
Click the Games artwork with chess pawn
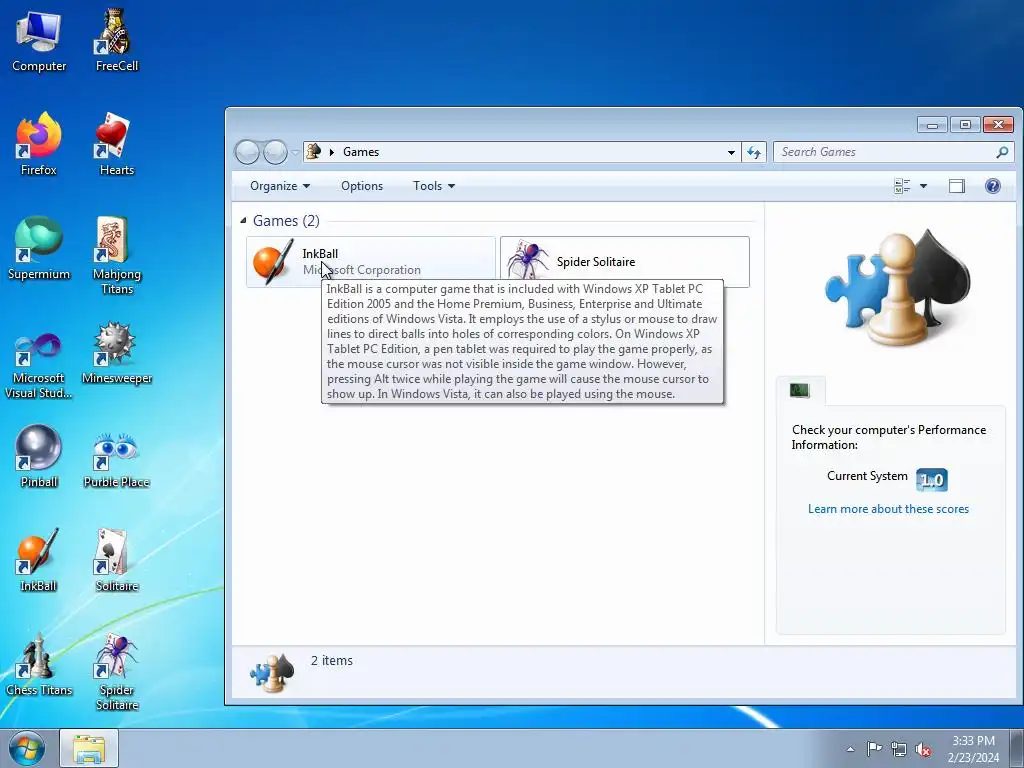pos(897,288)
